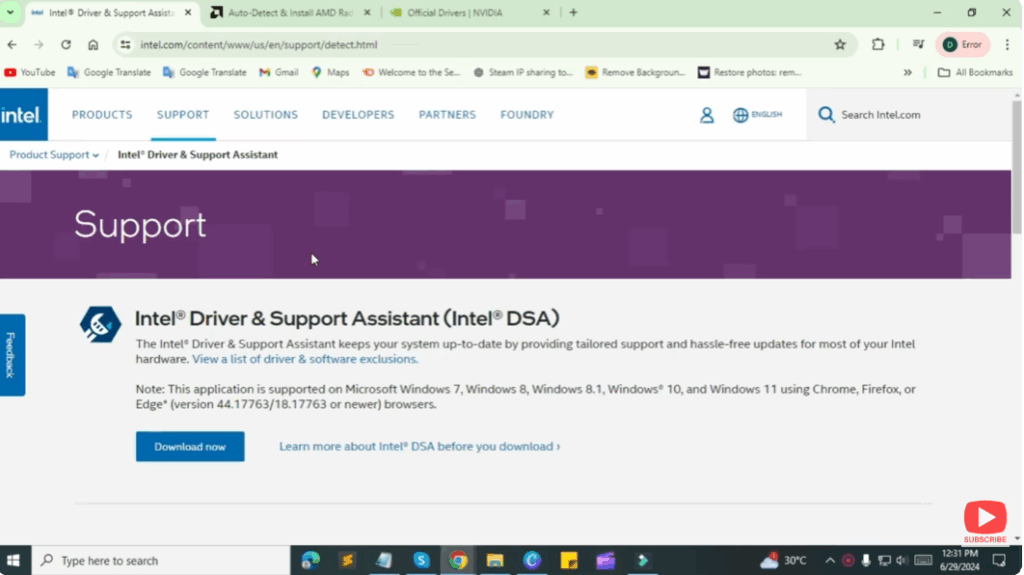Click the globe language icon
This screenshot has width=1024, height=575.
pos(741,115)
